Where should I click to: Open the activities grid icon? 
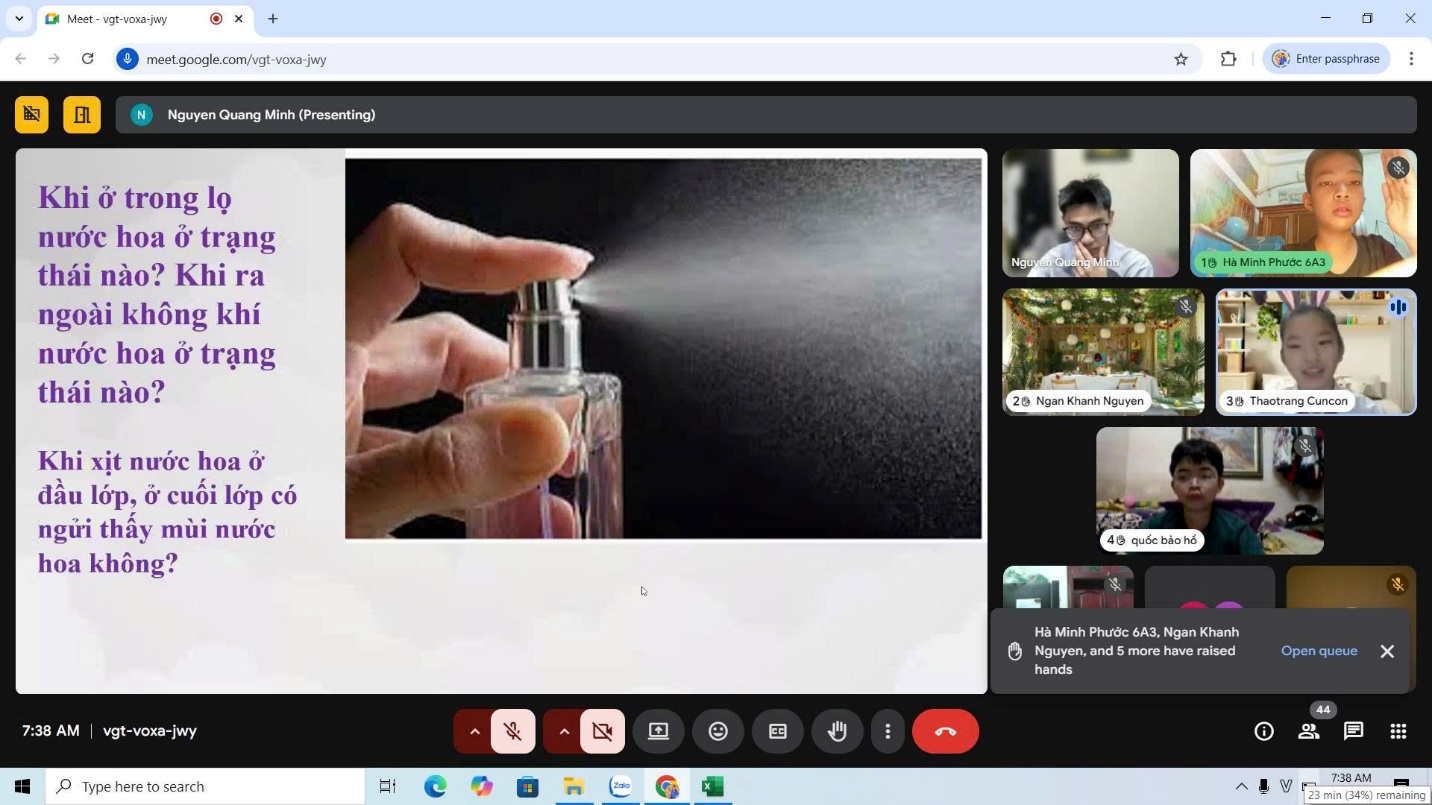[x=1398, y=731]
